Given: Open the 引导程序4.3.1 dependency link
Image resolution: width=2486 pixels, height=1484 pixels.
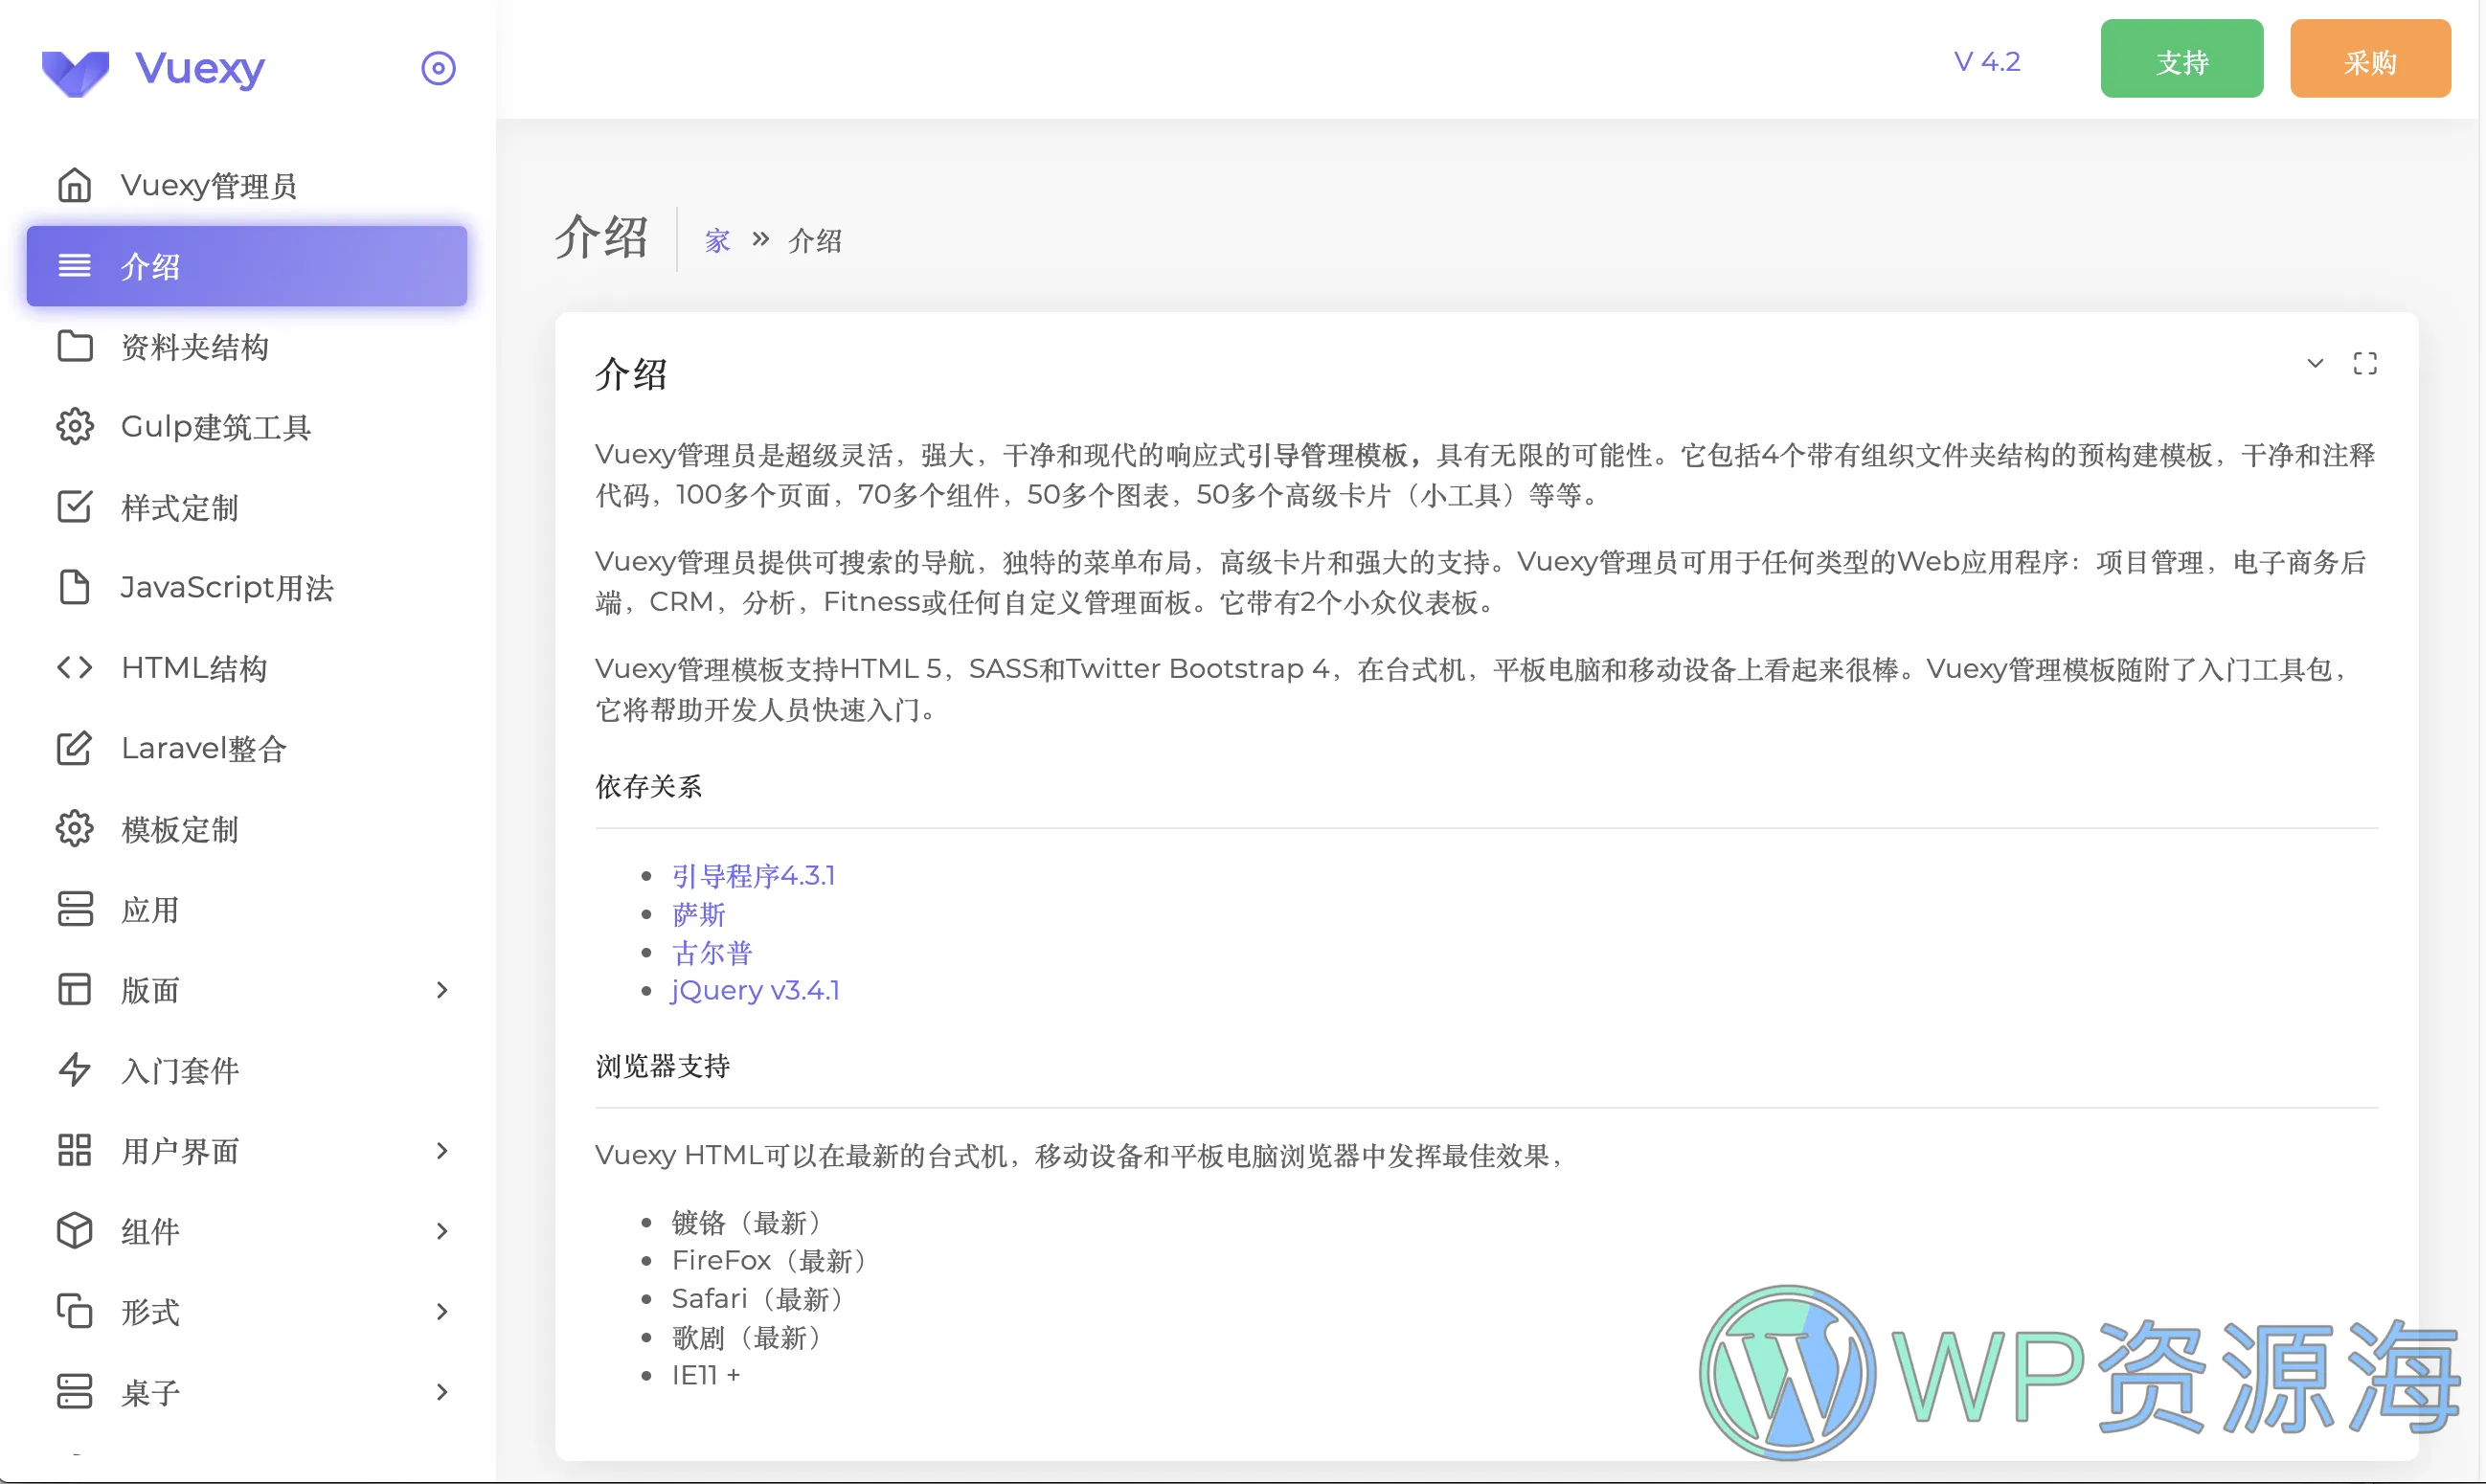Looking at the screenshot, I should 753,876.
